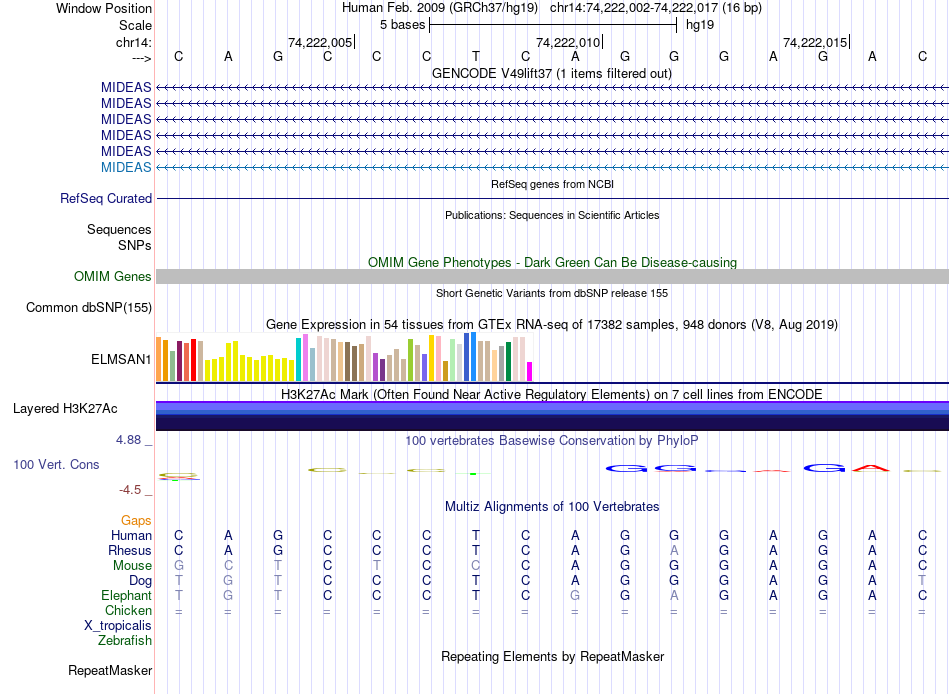This screenshot has height=694, width=950.
Task: Click the 74,222,010 ruler position marker
Action: 568,42
